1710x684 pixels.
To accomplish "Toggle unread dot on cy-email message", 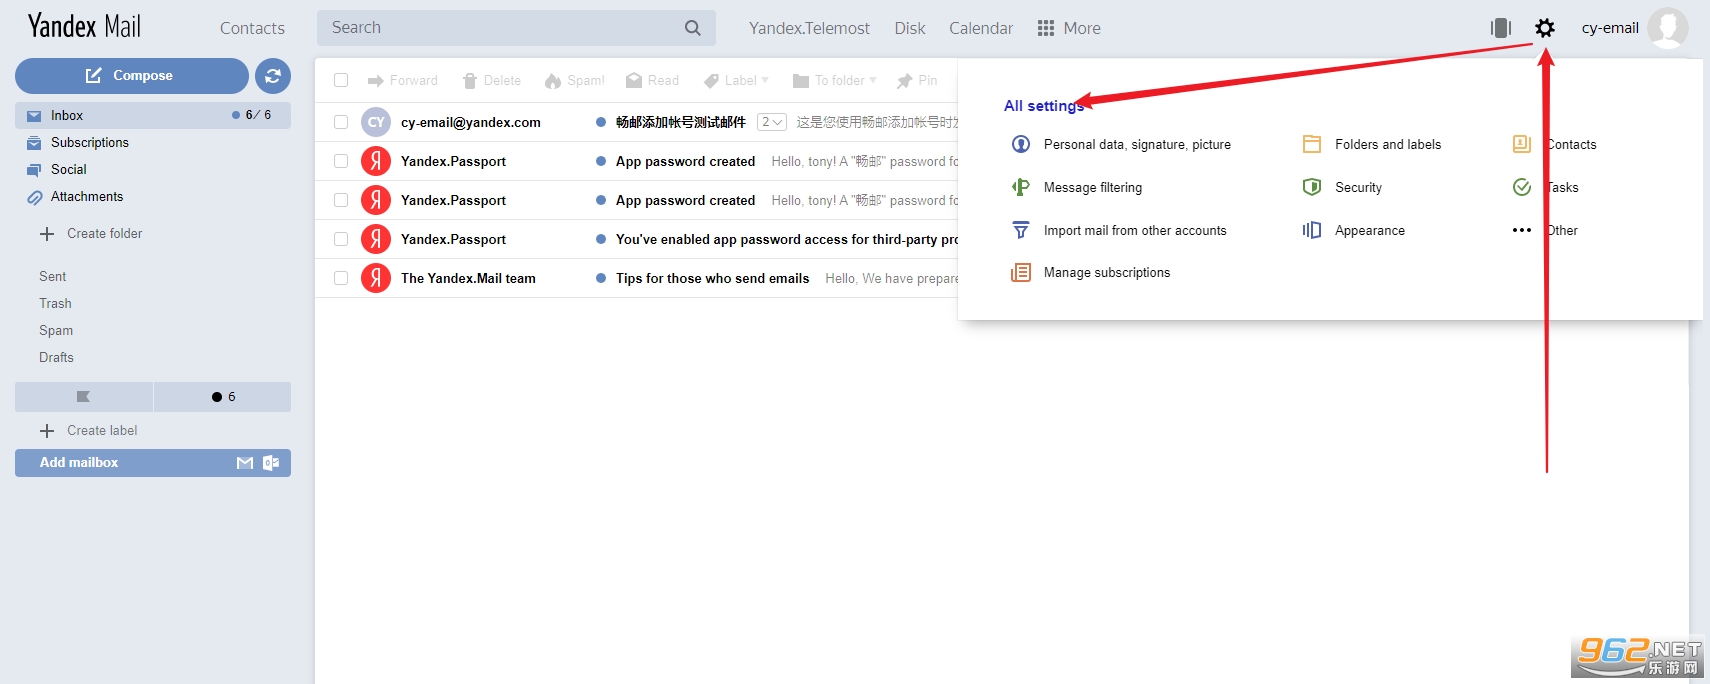I will [x=601, y=122].
